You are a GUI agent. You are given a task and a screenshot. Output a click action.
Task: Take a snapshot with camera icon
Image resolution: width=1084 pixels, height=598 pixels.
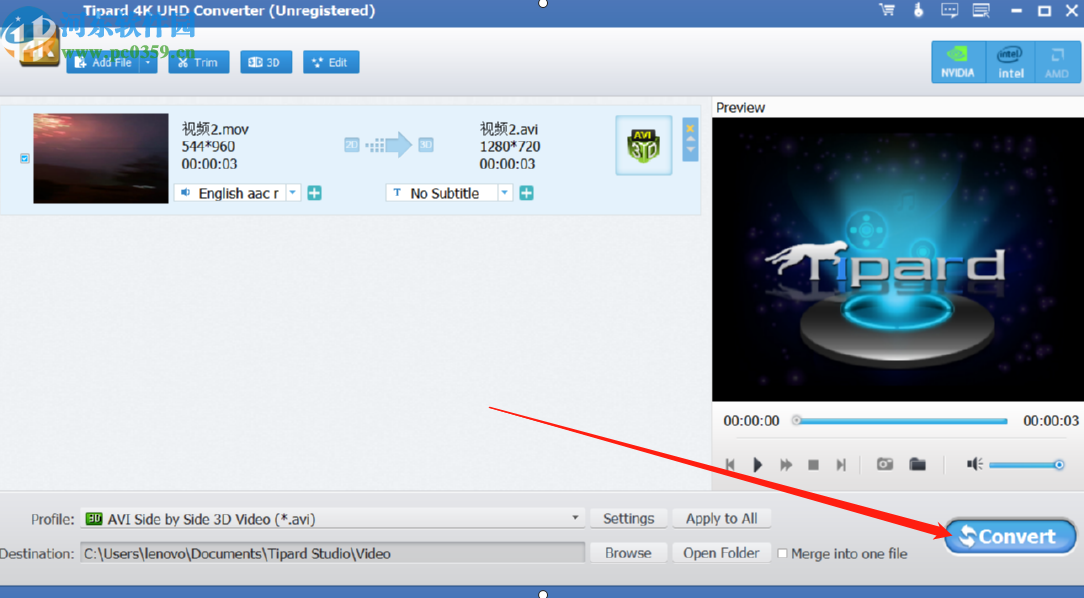click(885, 464)
